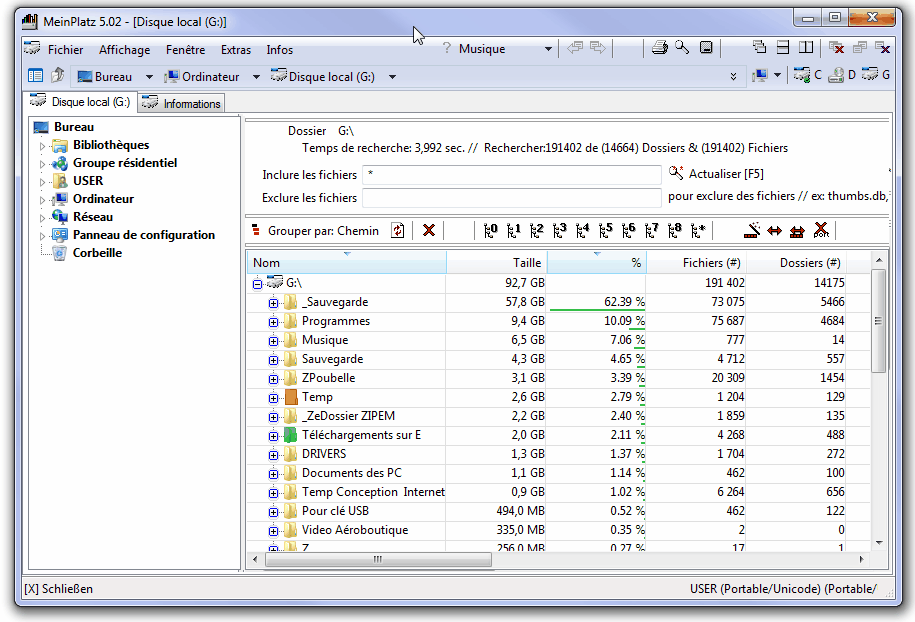Image resolution: width=915 pixels, height=622 pixels.
Task: Expand Bibliothèques in left tree
Action: [42, 146]
